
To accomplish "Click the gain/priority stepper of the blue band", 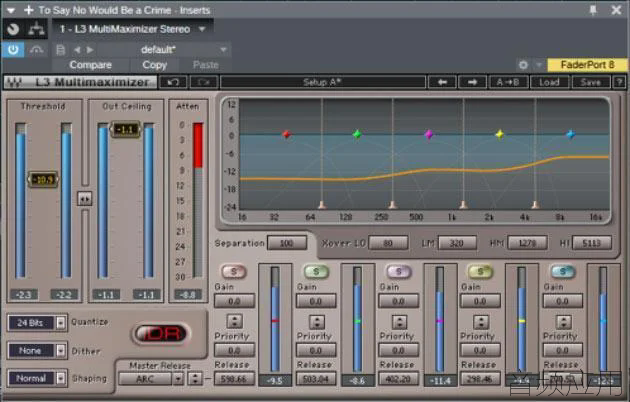I will click(x=563, y=322).
